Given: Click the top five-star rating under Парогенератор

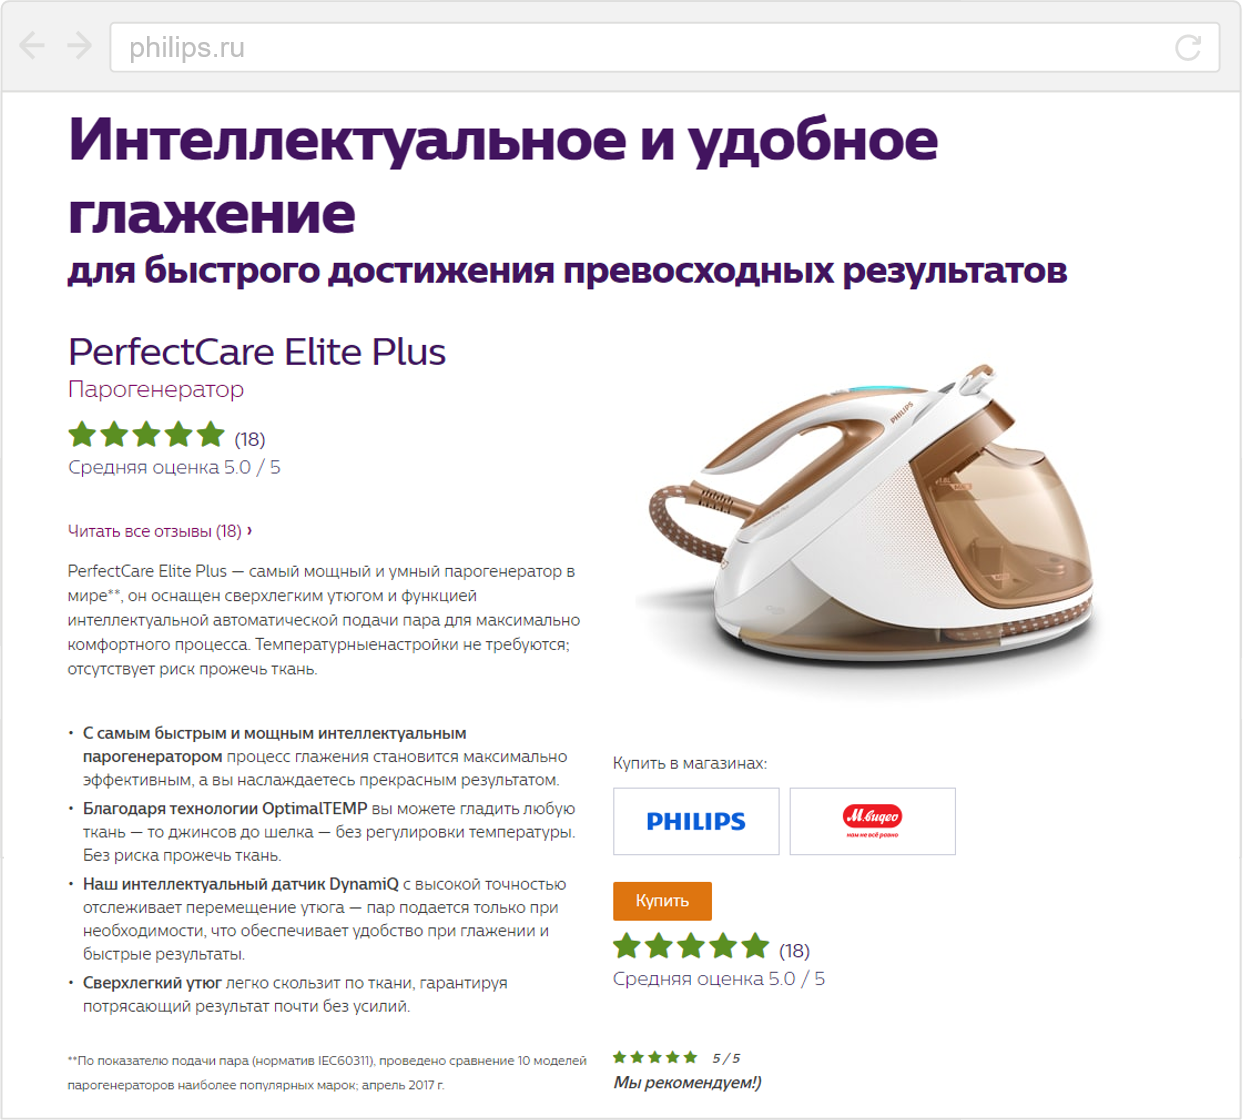Looking at the screenshot, I should pos(146,434).
